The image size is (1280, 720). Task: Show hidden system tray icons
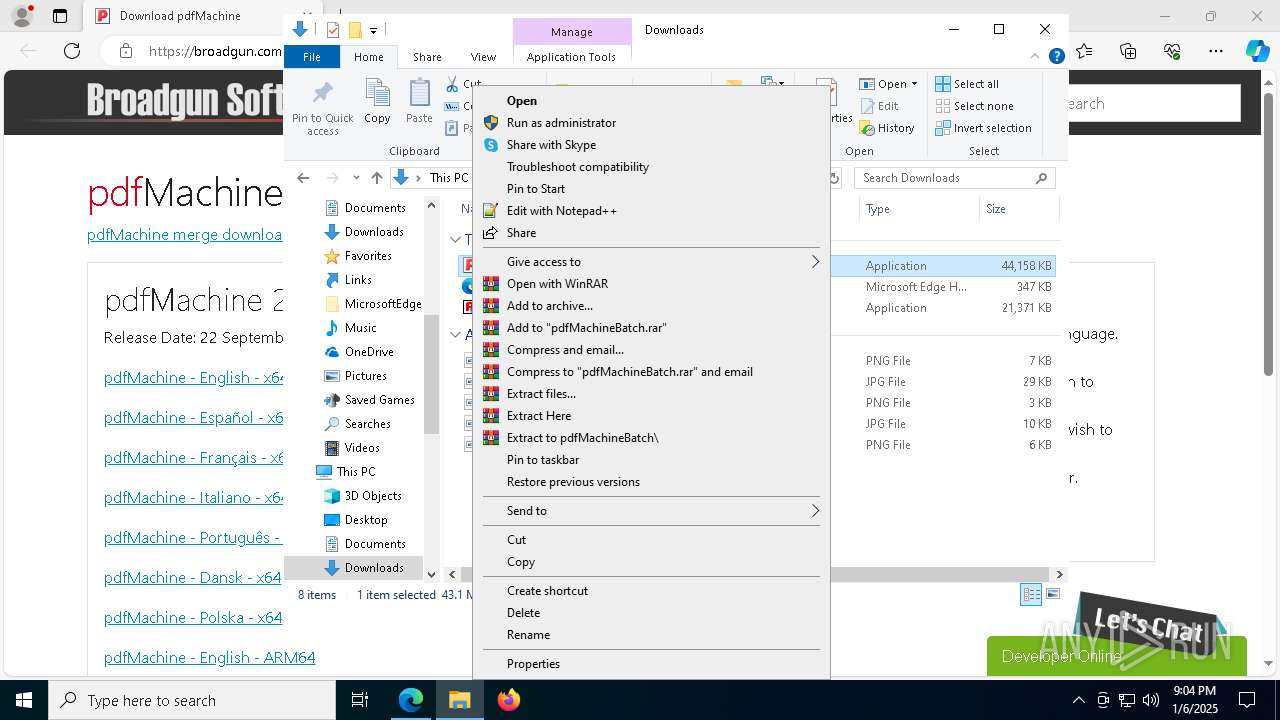[1078, 700]
